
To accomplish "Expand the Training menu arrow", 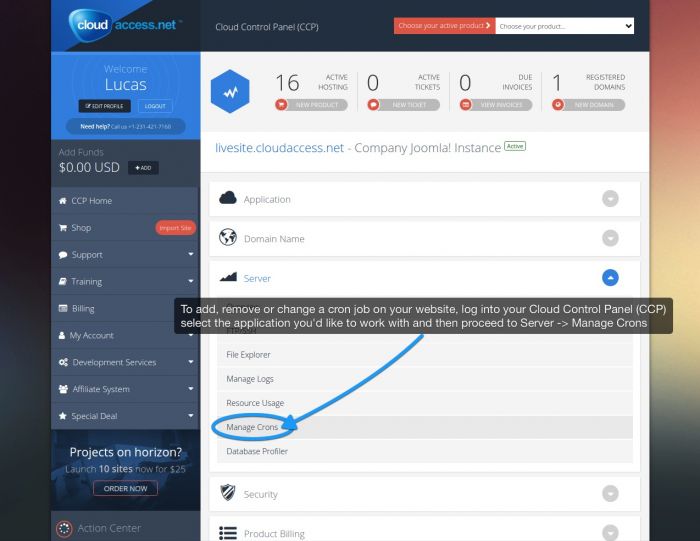I will (191, 281).
